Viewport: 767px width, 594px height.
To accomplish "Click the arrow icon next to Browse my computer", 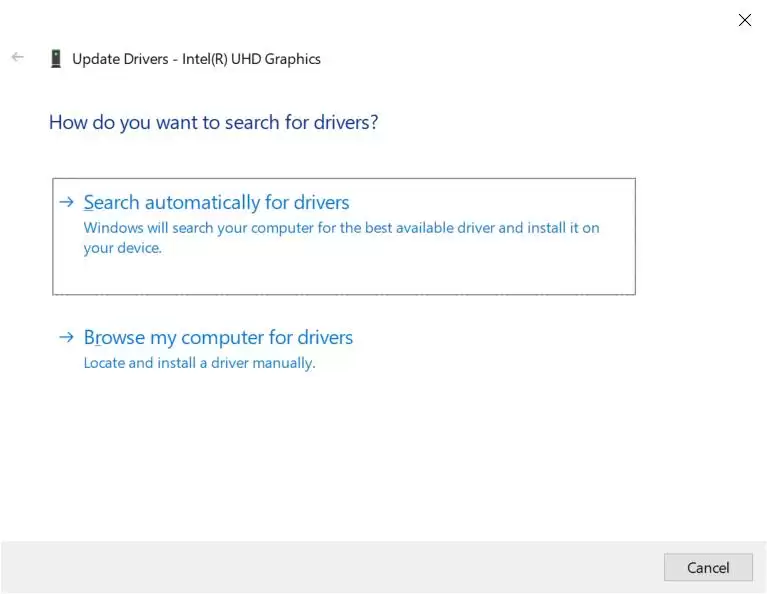I will click(67, 337).
